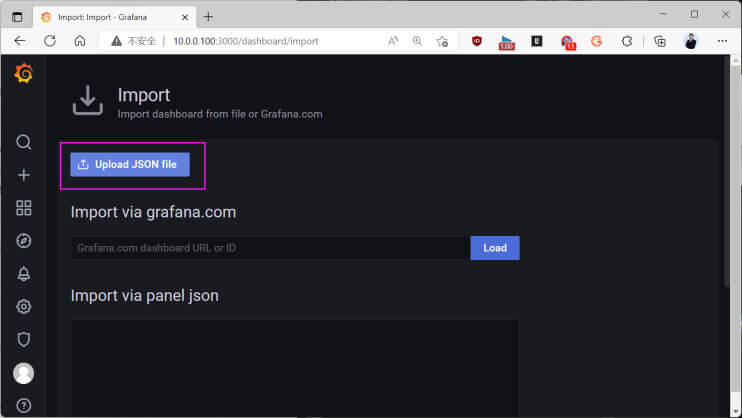Click the not secure warning icon
Viewport: 742px width, 418px height.
116,41
